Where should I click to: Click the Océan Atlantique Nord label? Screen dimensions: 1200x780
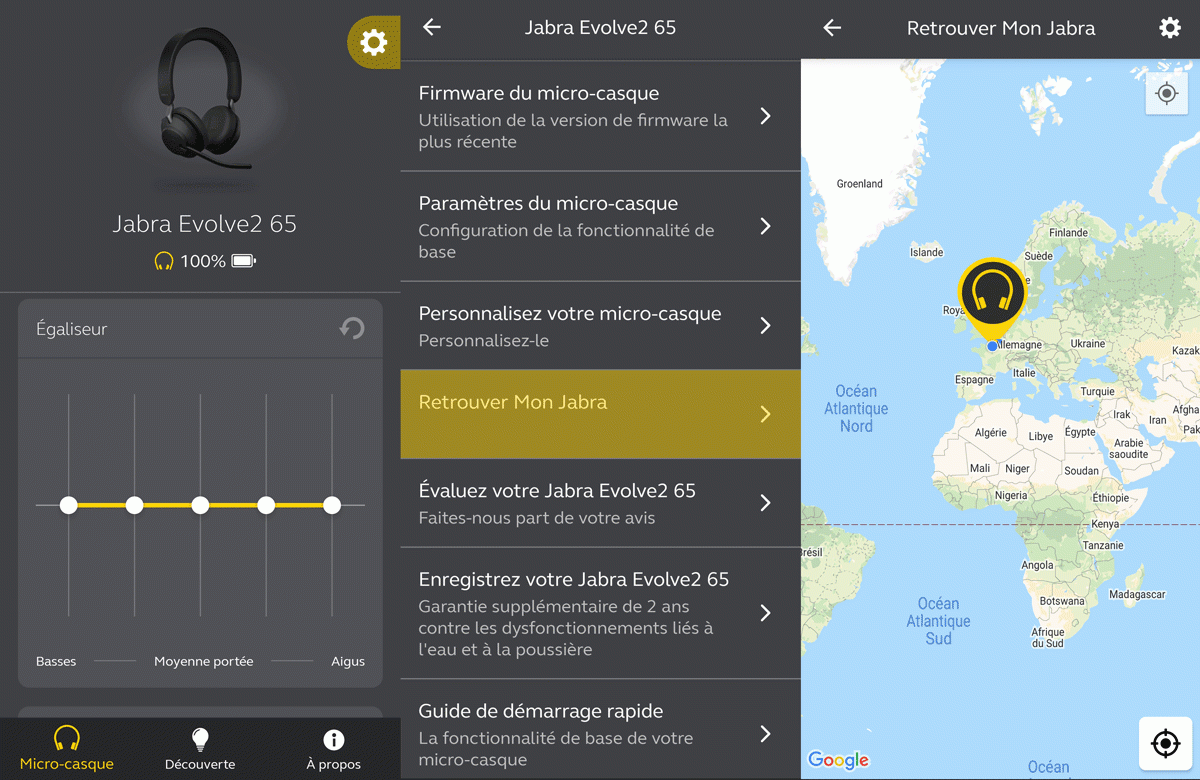point(856,409)
